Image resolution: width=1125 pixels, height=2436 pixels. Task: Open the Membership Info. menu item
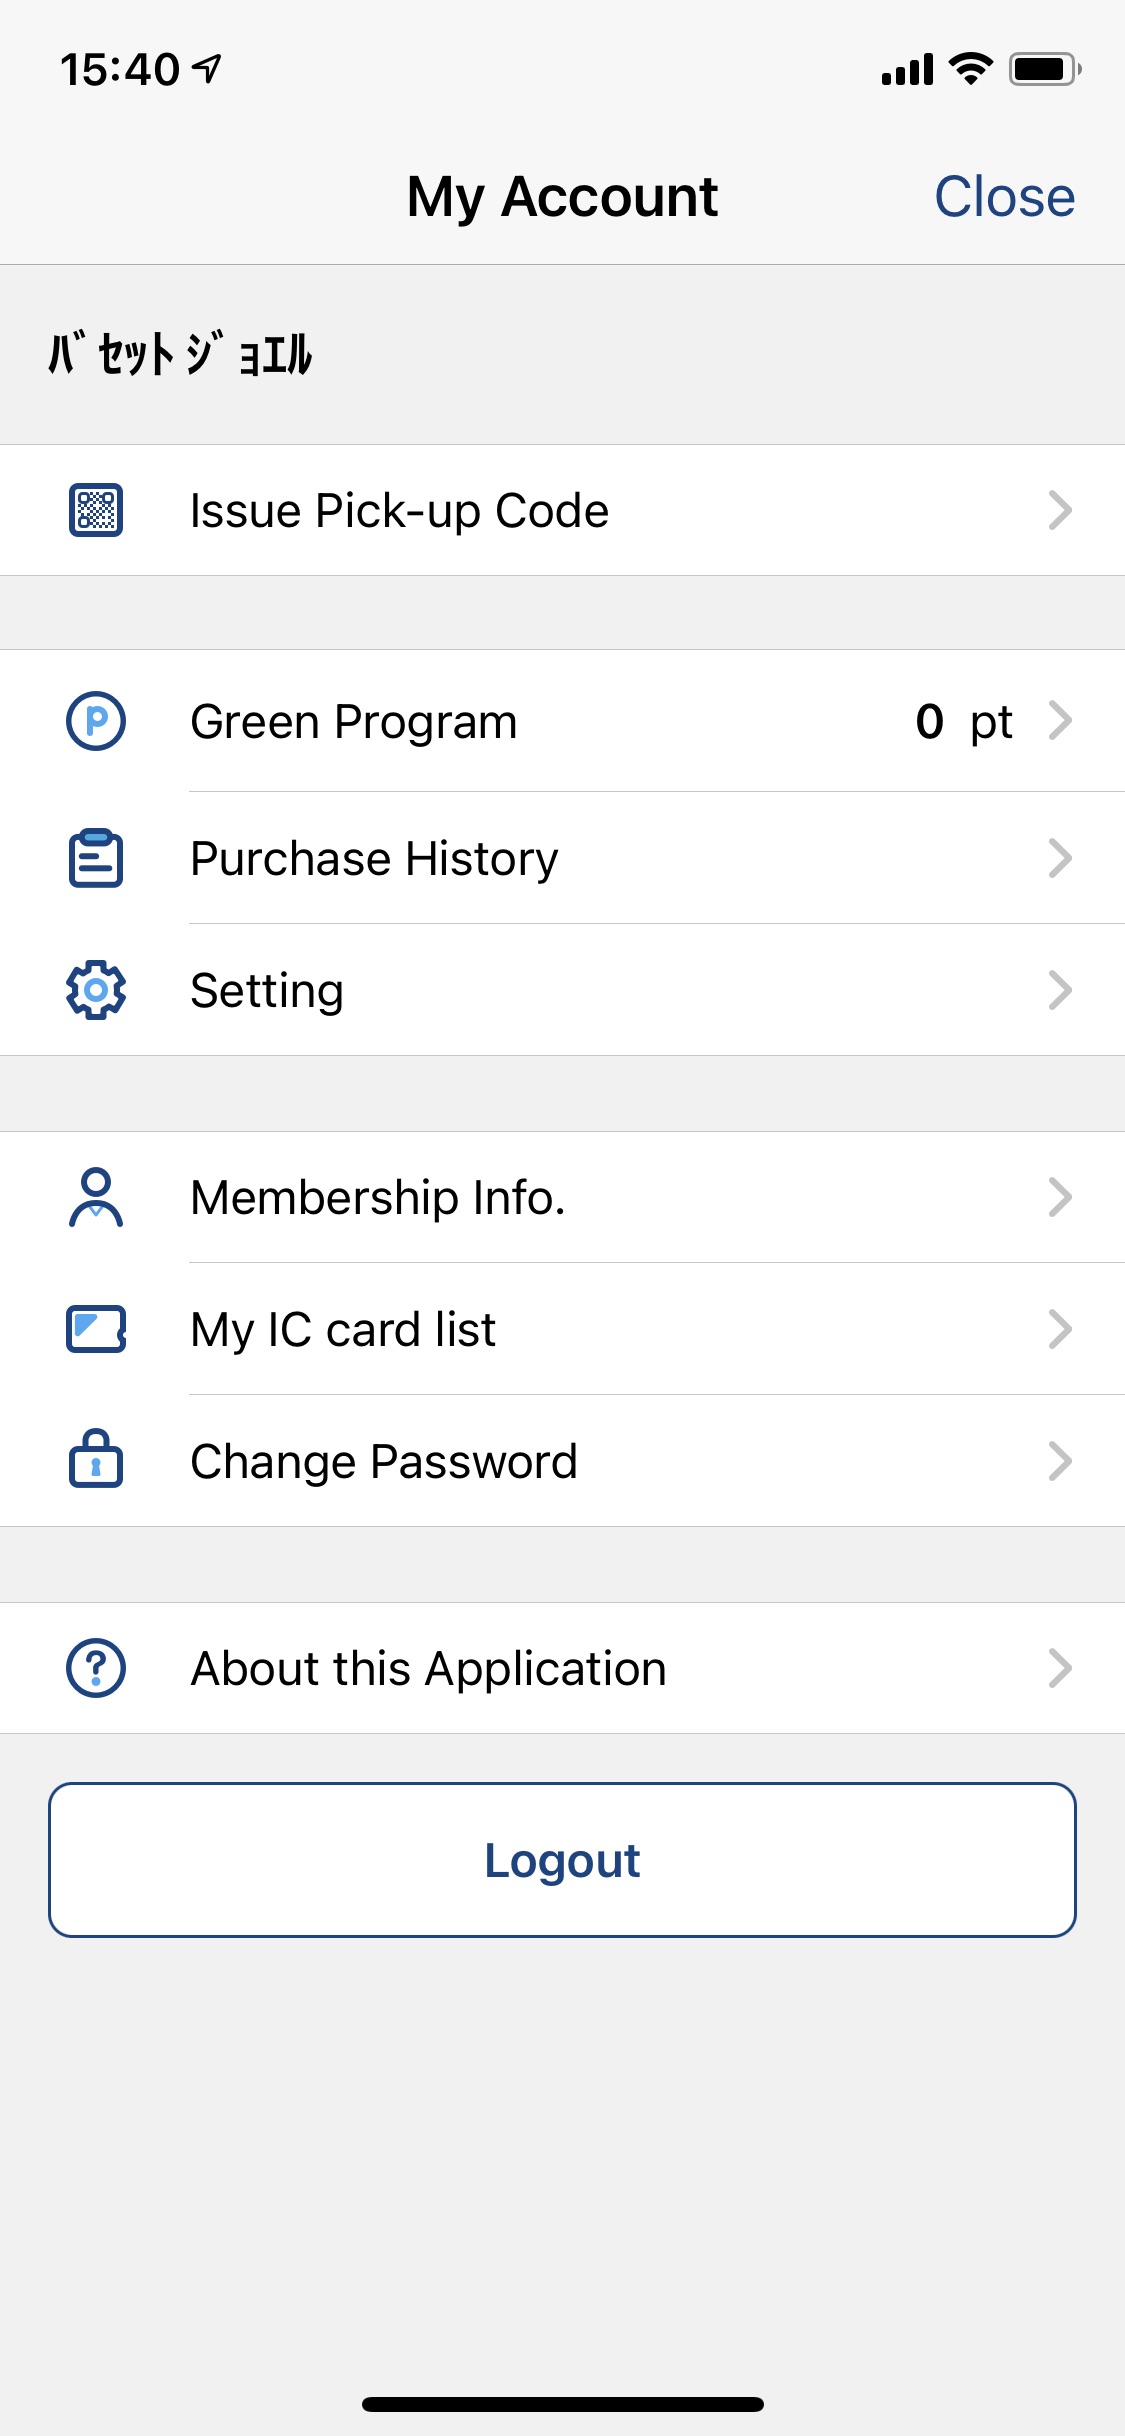pos(378,1197)
